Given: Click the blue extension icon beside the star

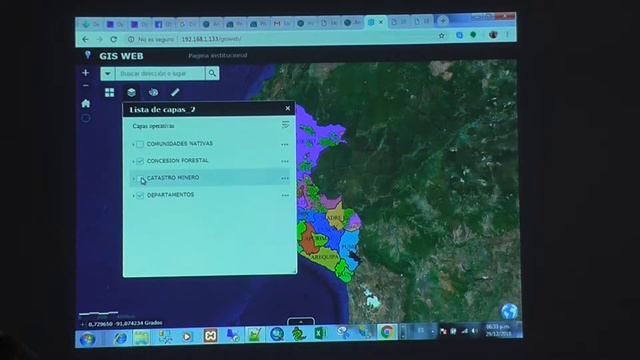Looking at the screenshot, I should click(459, 36).
